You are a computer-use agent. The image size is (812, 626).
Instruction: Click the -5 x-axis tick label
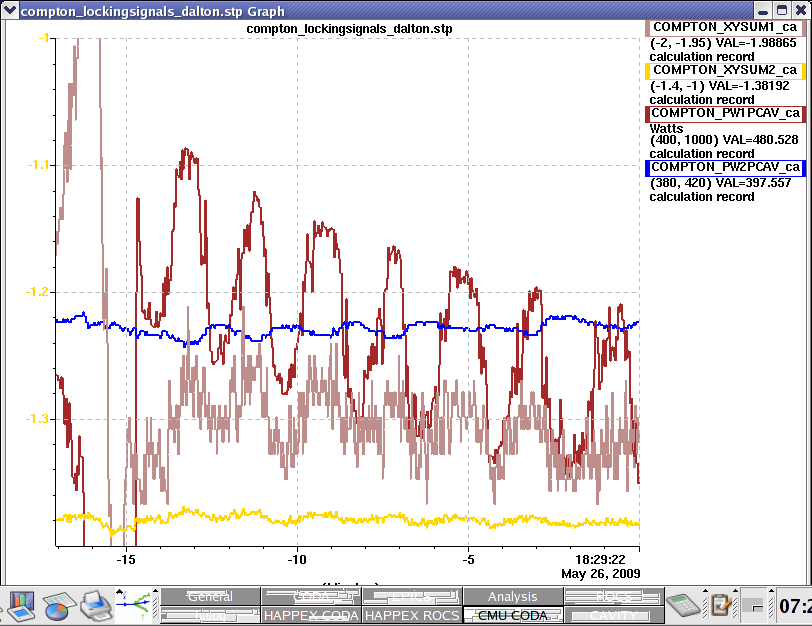pos(468,560)
